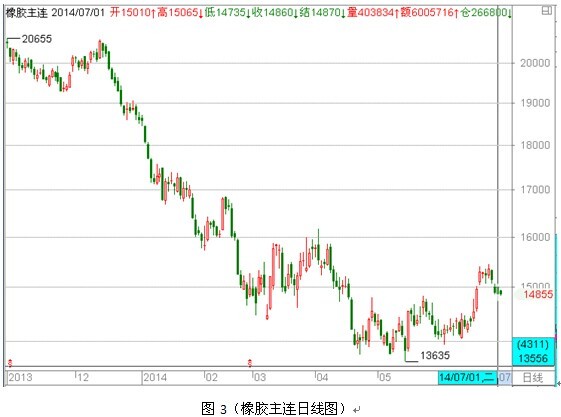Click the 17000 price axis label
The height and width of the screenshot is (417, 561).
[535, 190]
